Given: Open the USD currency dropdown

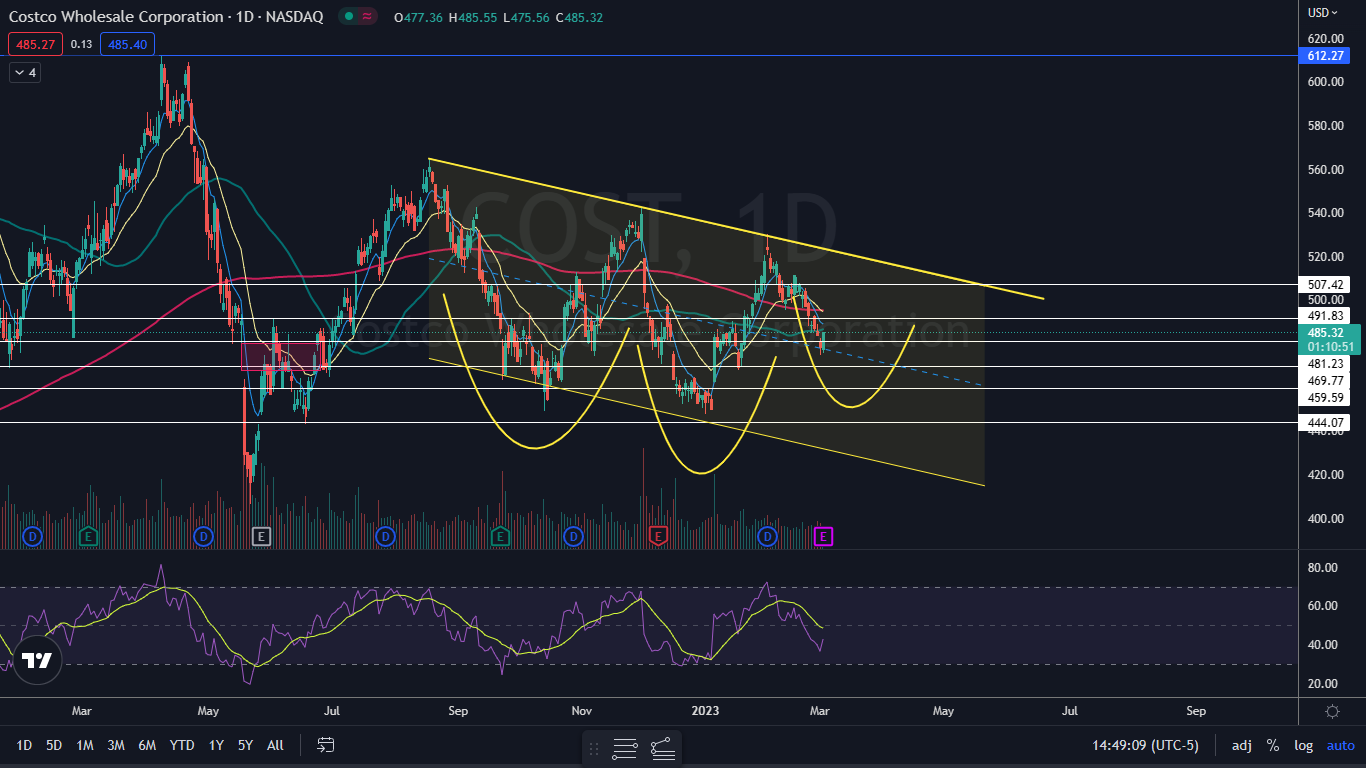Looking at the screenshot, I should (x=1322, y=13).
